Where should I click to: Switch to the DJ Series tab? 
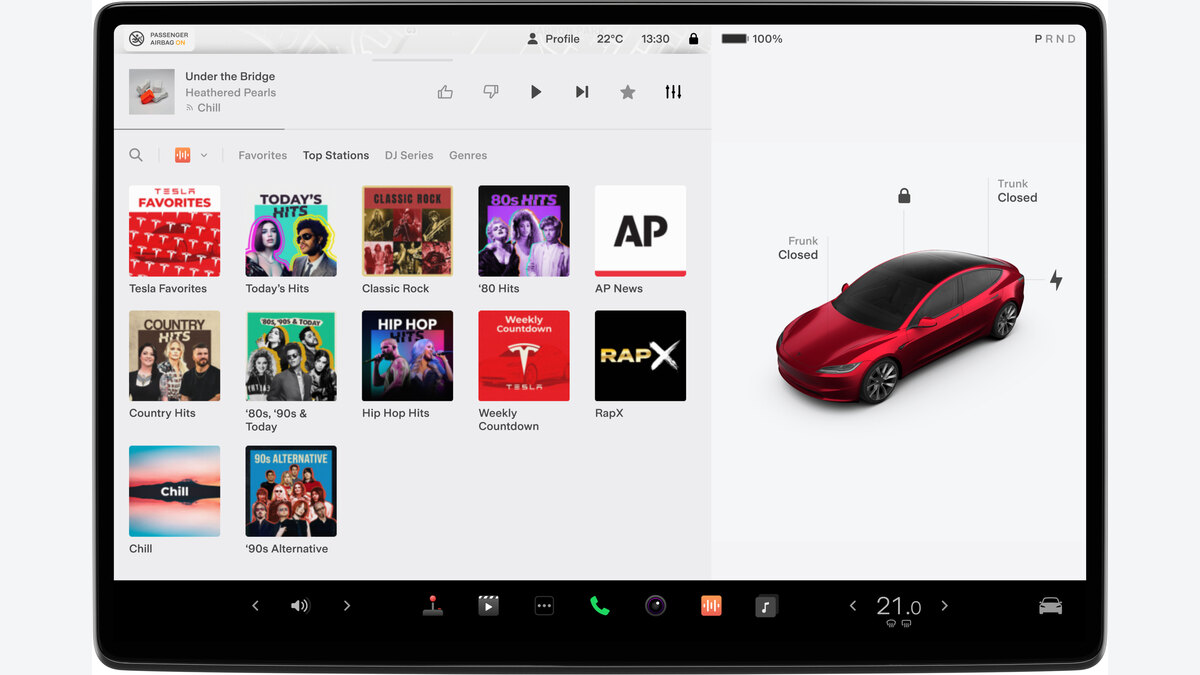409,155
